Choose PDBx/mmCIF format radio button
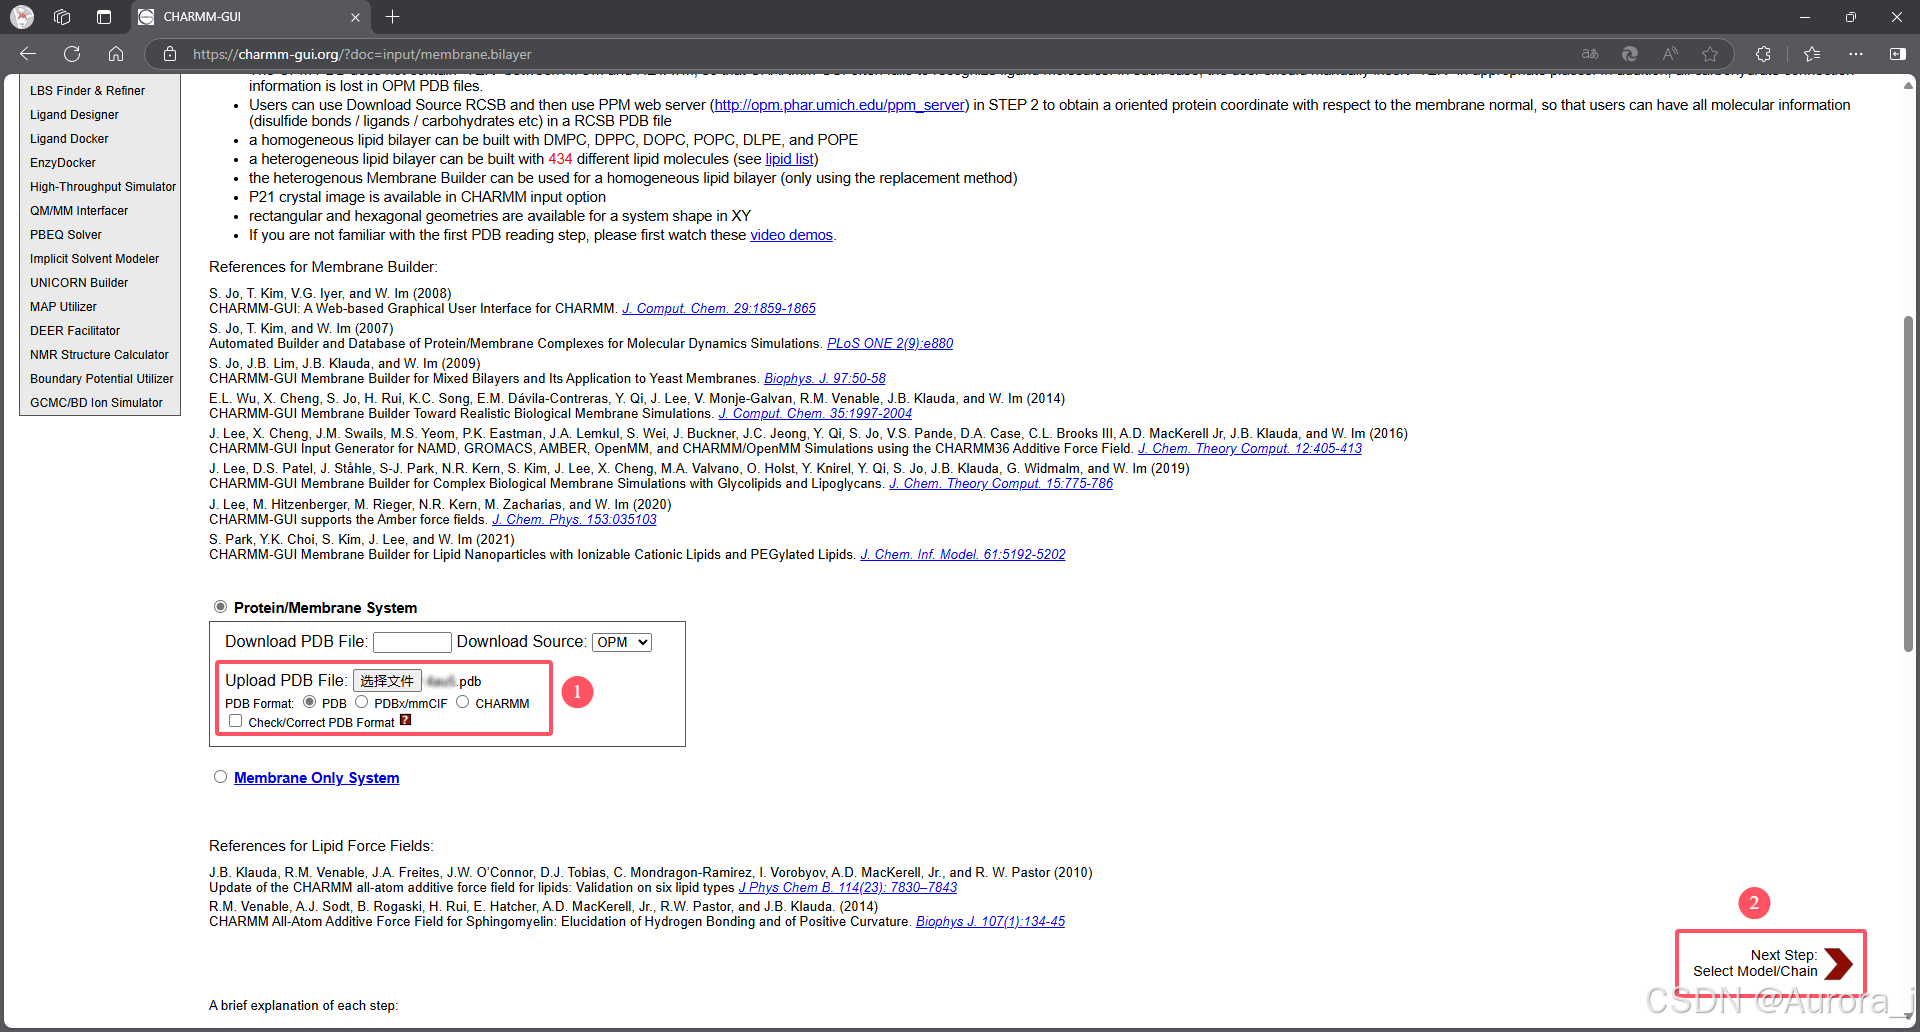This screenshot has height=1032, width=1920. coord(362,702)
